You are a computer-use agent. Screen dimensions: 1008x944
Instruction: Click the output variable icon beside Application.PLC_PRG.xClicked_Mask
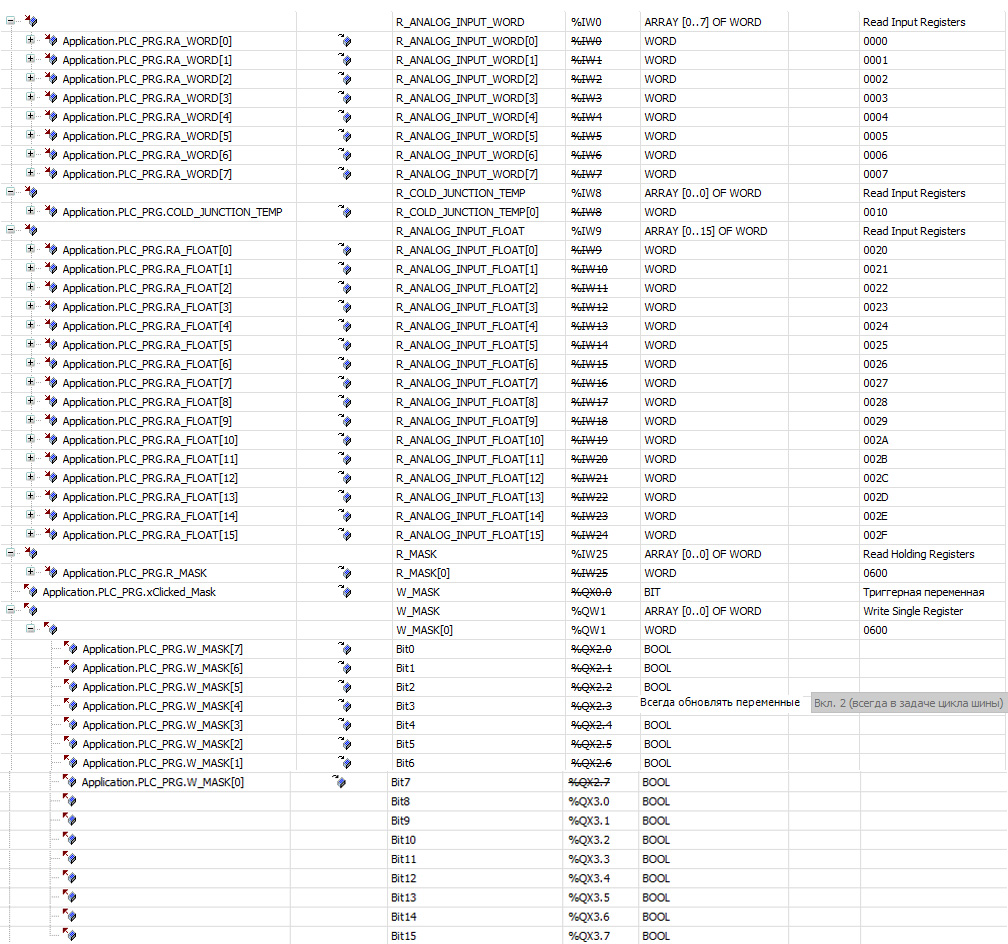click(31, 592)
